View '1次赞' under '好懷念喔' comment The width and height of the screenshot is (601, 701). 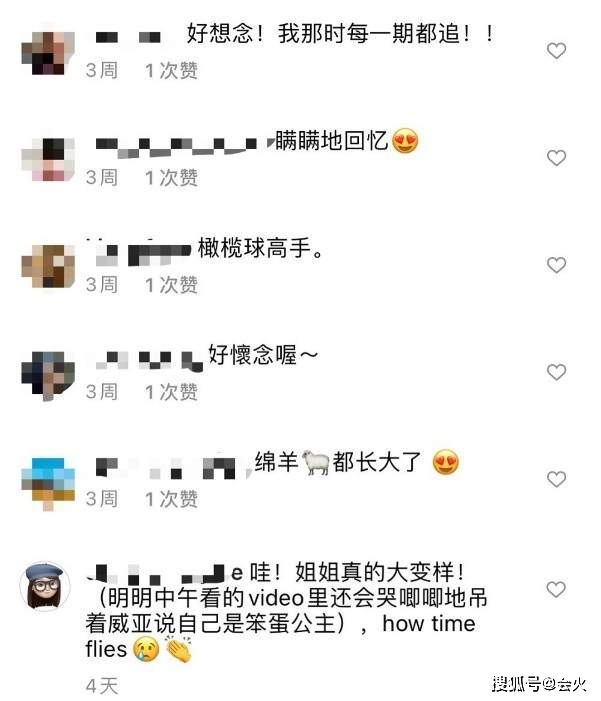171,392
